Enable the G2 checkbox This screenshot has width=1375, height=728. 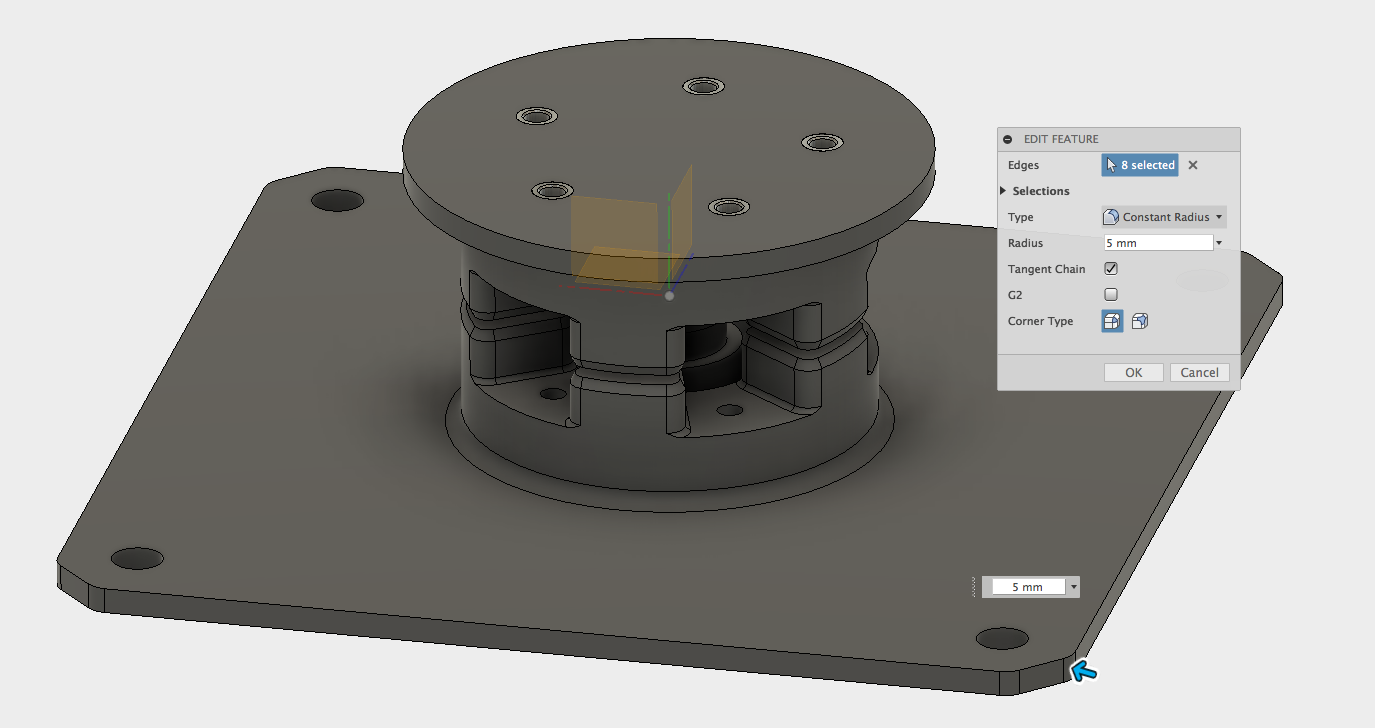(1111, 295)
